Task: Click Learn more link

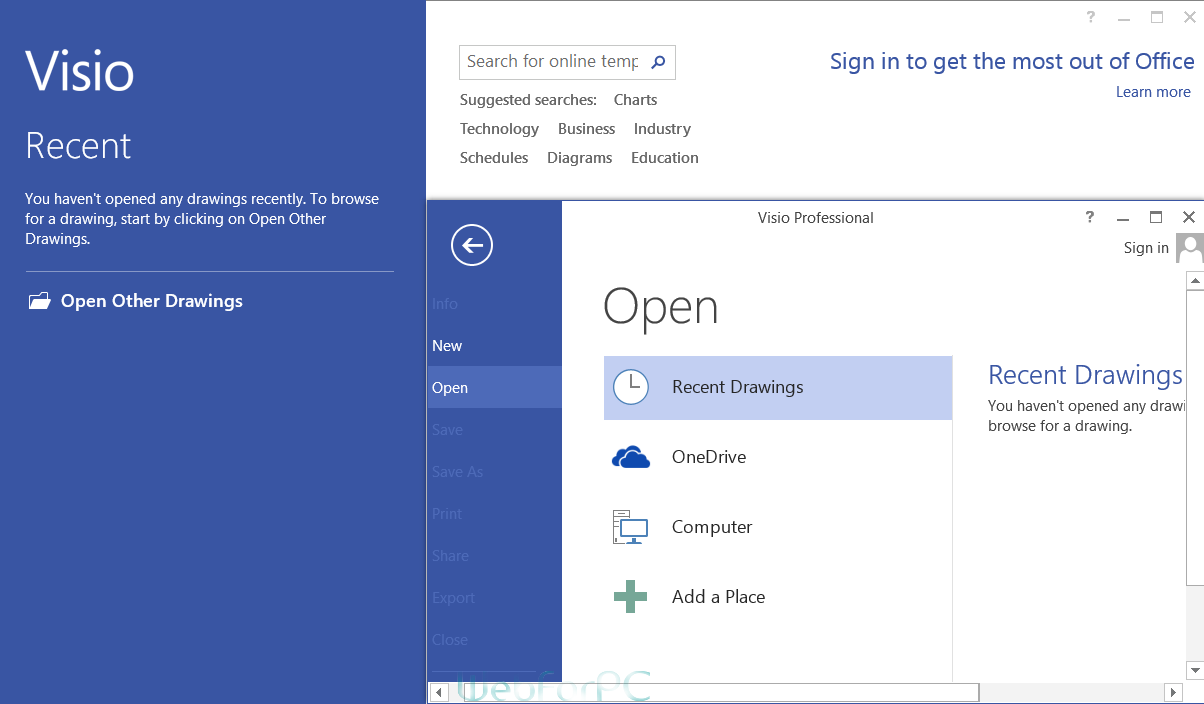Action: click(1153, 92)
